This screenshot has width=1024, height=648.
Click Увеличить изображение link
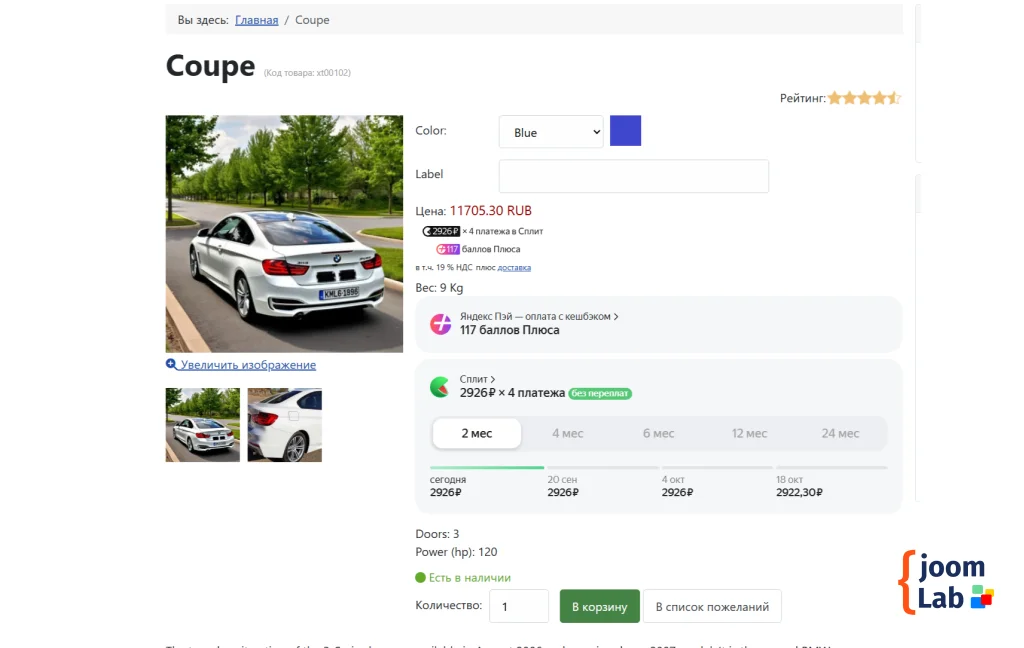(248, 364)
